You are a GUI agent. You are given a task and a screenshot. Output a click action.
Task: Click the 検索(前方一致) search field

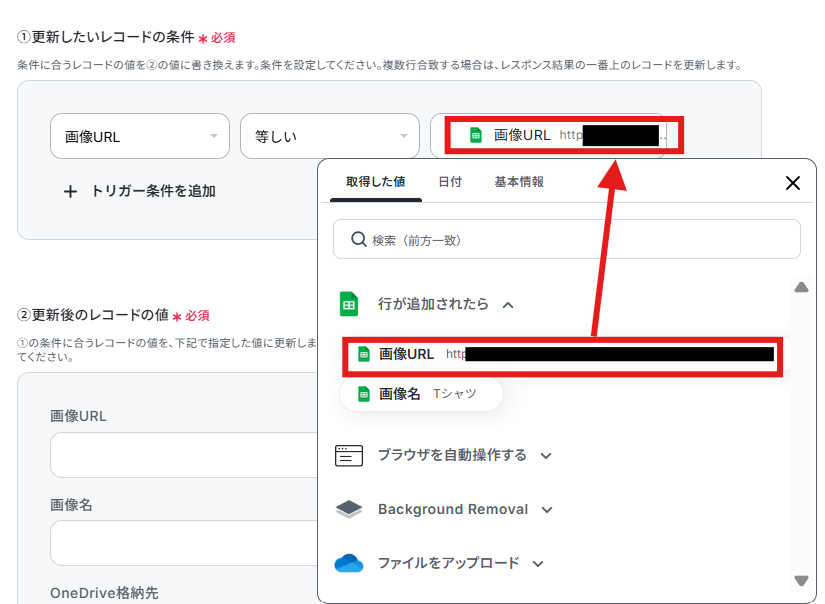tap(567, 239)
